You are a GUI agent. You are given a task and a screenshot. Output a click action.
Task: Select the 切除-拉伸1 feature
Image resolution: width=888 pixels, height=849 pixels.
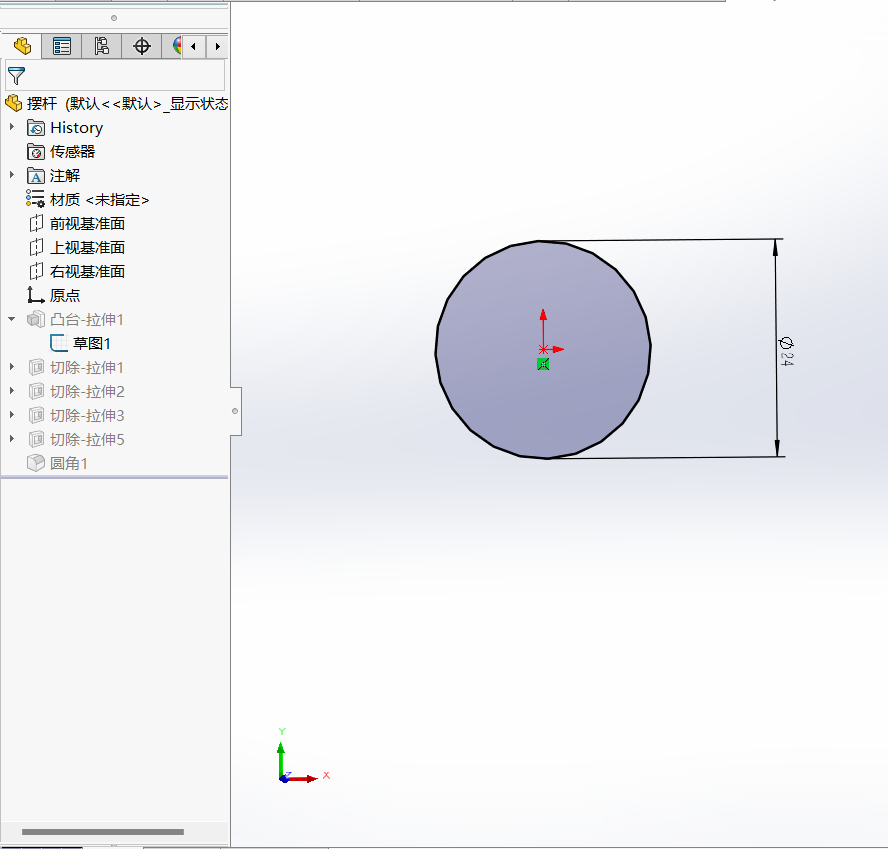(x=87, y=368)
